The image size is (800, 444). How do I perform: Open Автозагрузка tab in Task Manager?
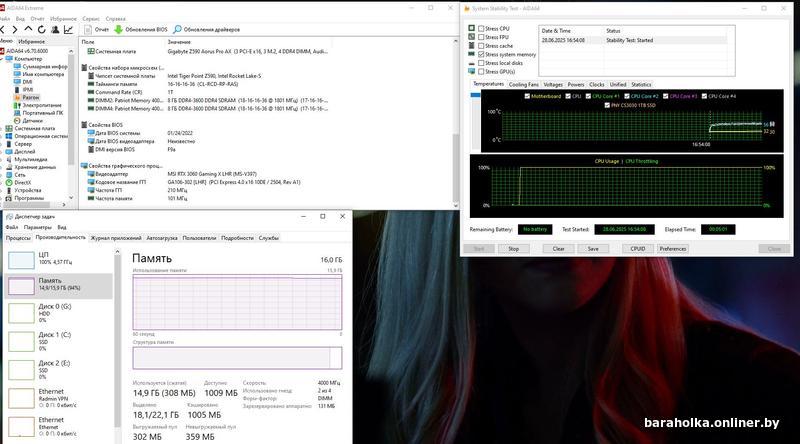pos(162,238)
